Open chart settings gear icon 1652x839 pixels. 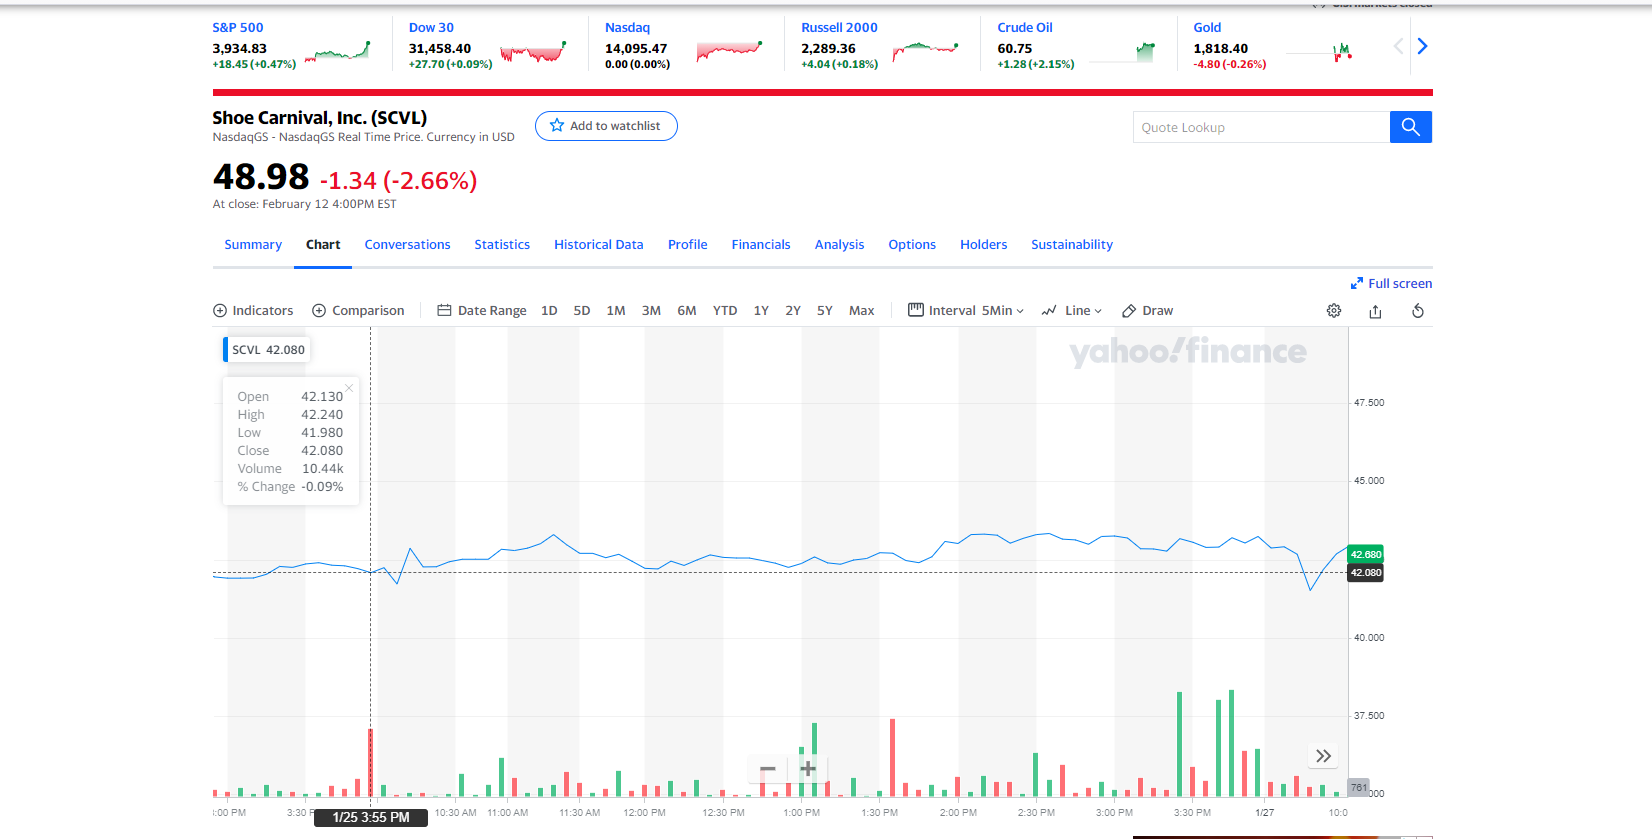1334,311
